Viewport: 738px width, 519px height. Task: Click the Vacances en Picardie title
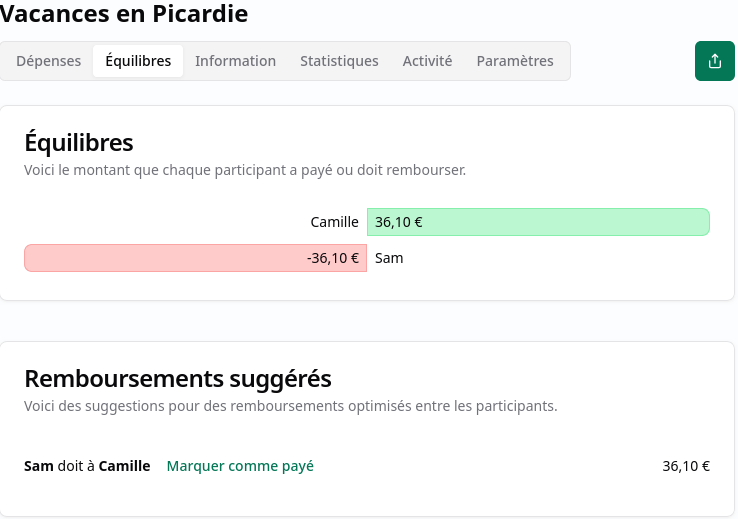click(x=124, y=14)
